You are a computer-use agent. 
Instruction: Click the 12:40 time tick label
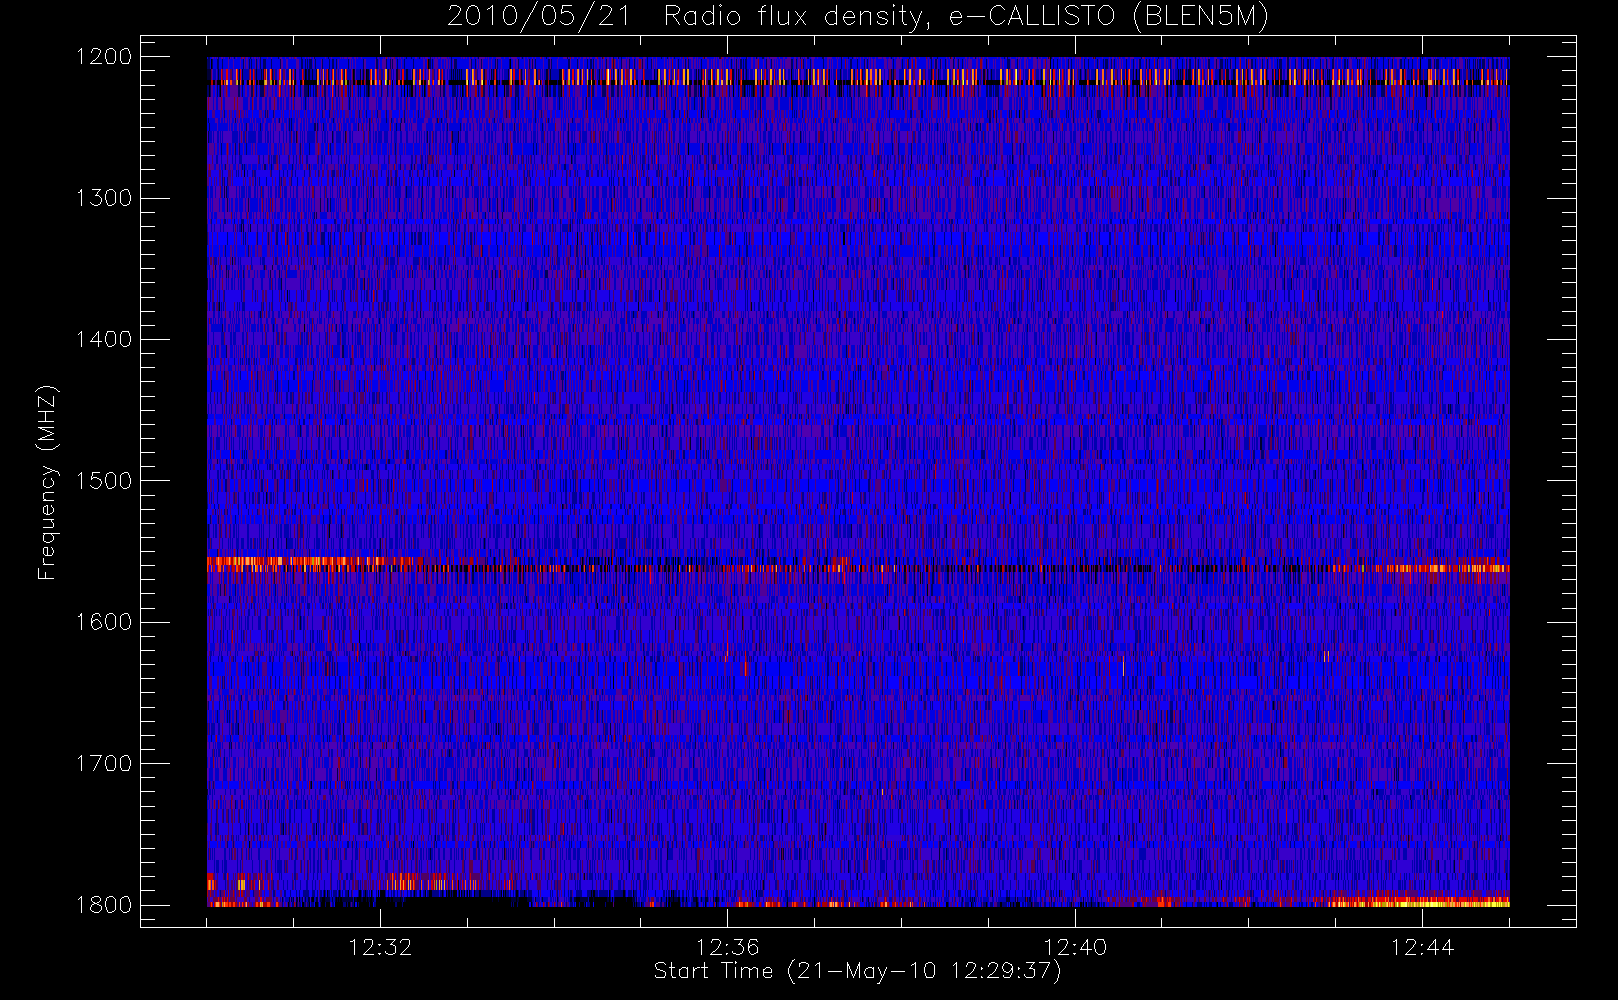[x=1075, y=947]
